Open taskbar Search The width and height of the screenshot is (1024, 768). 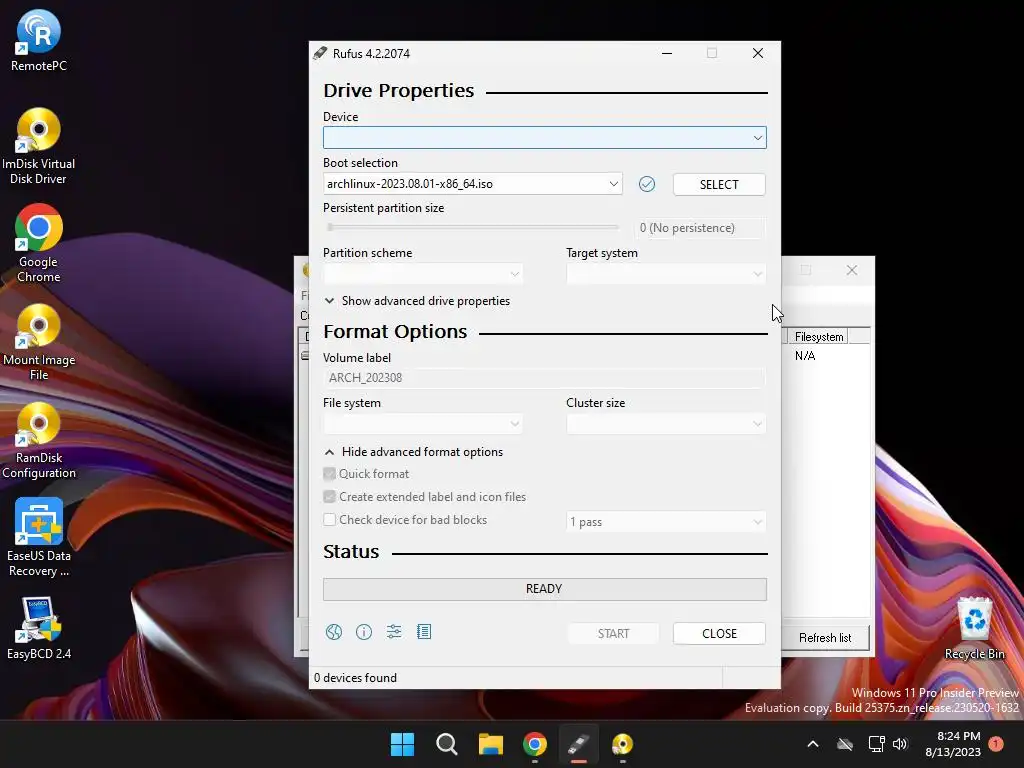[x=447, y=744]
